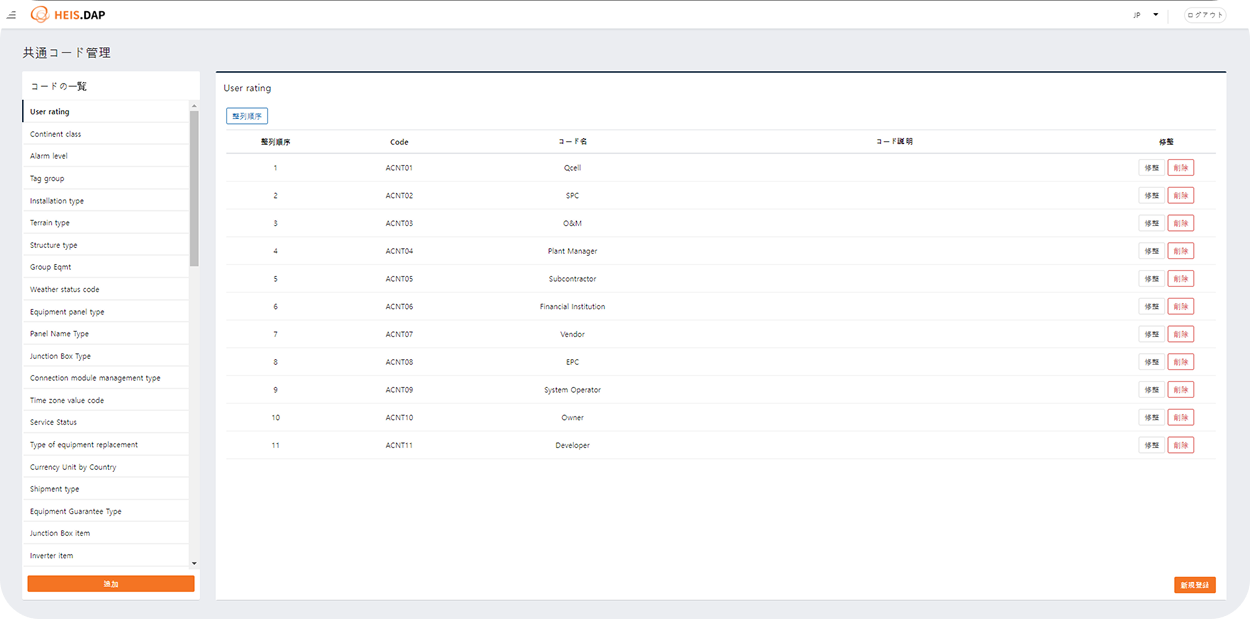1250x619 pixels.
Task: Delete the Developer row
Action: click(1180, 445)
